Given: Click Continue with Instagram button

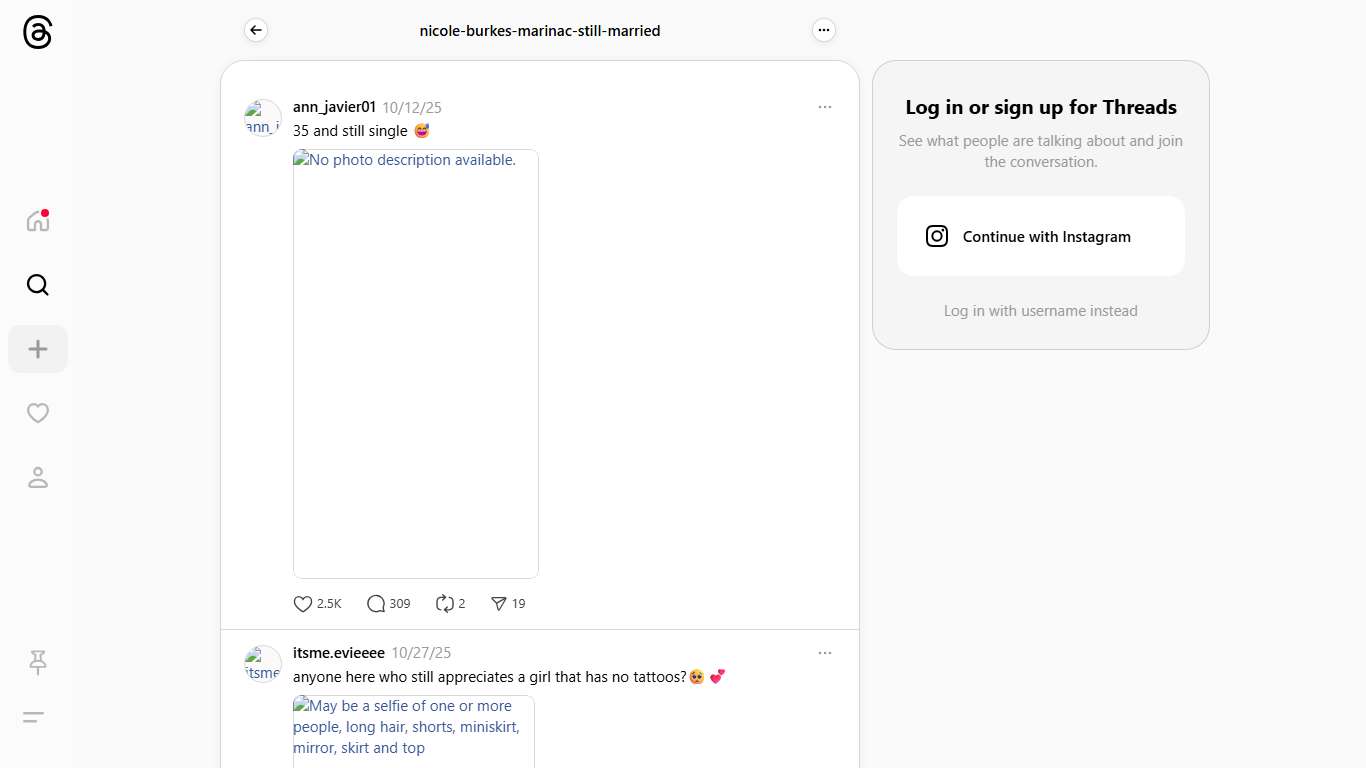Looking at the screenshot, I should click(1040, 236).
